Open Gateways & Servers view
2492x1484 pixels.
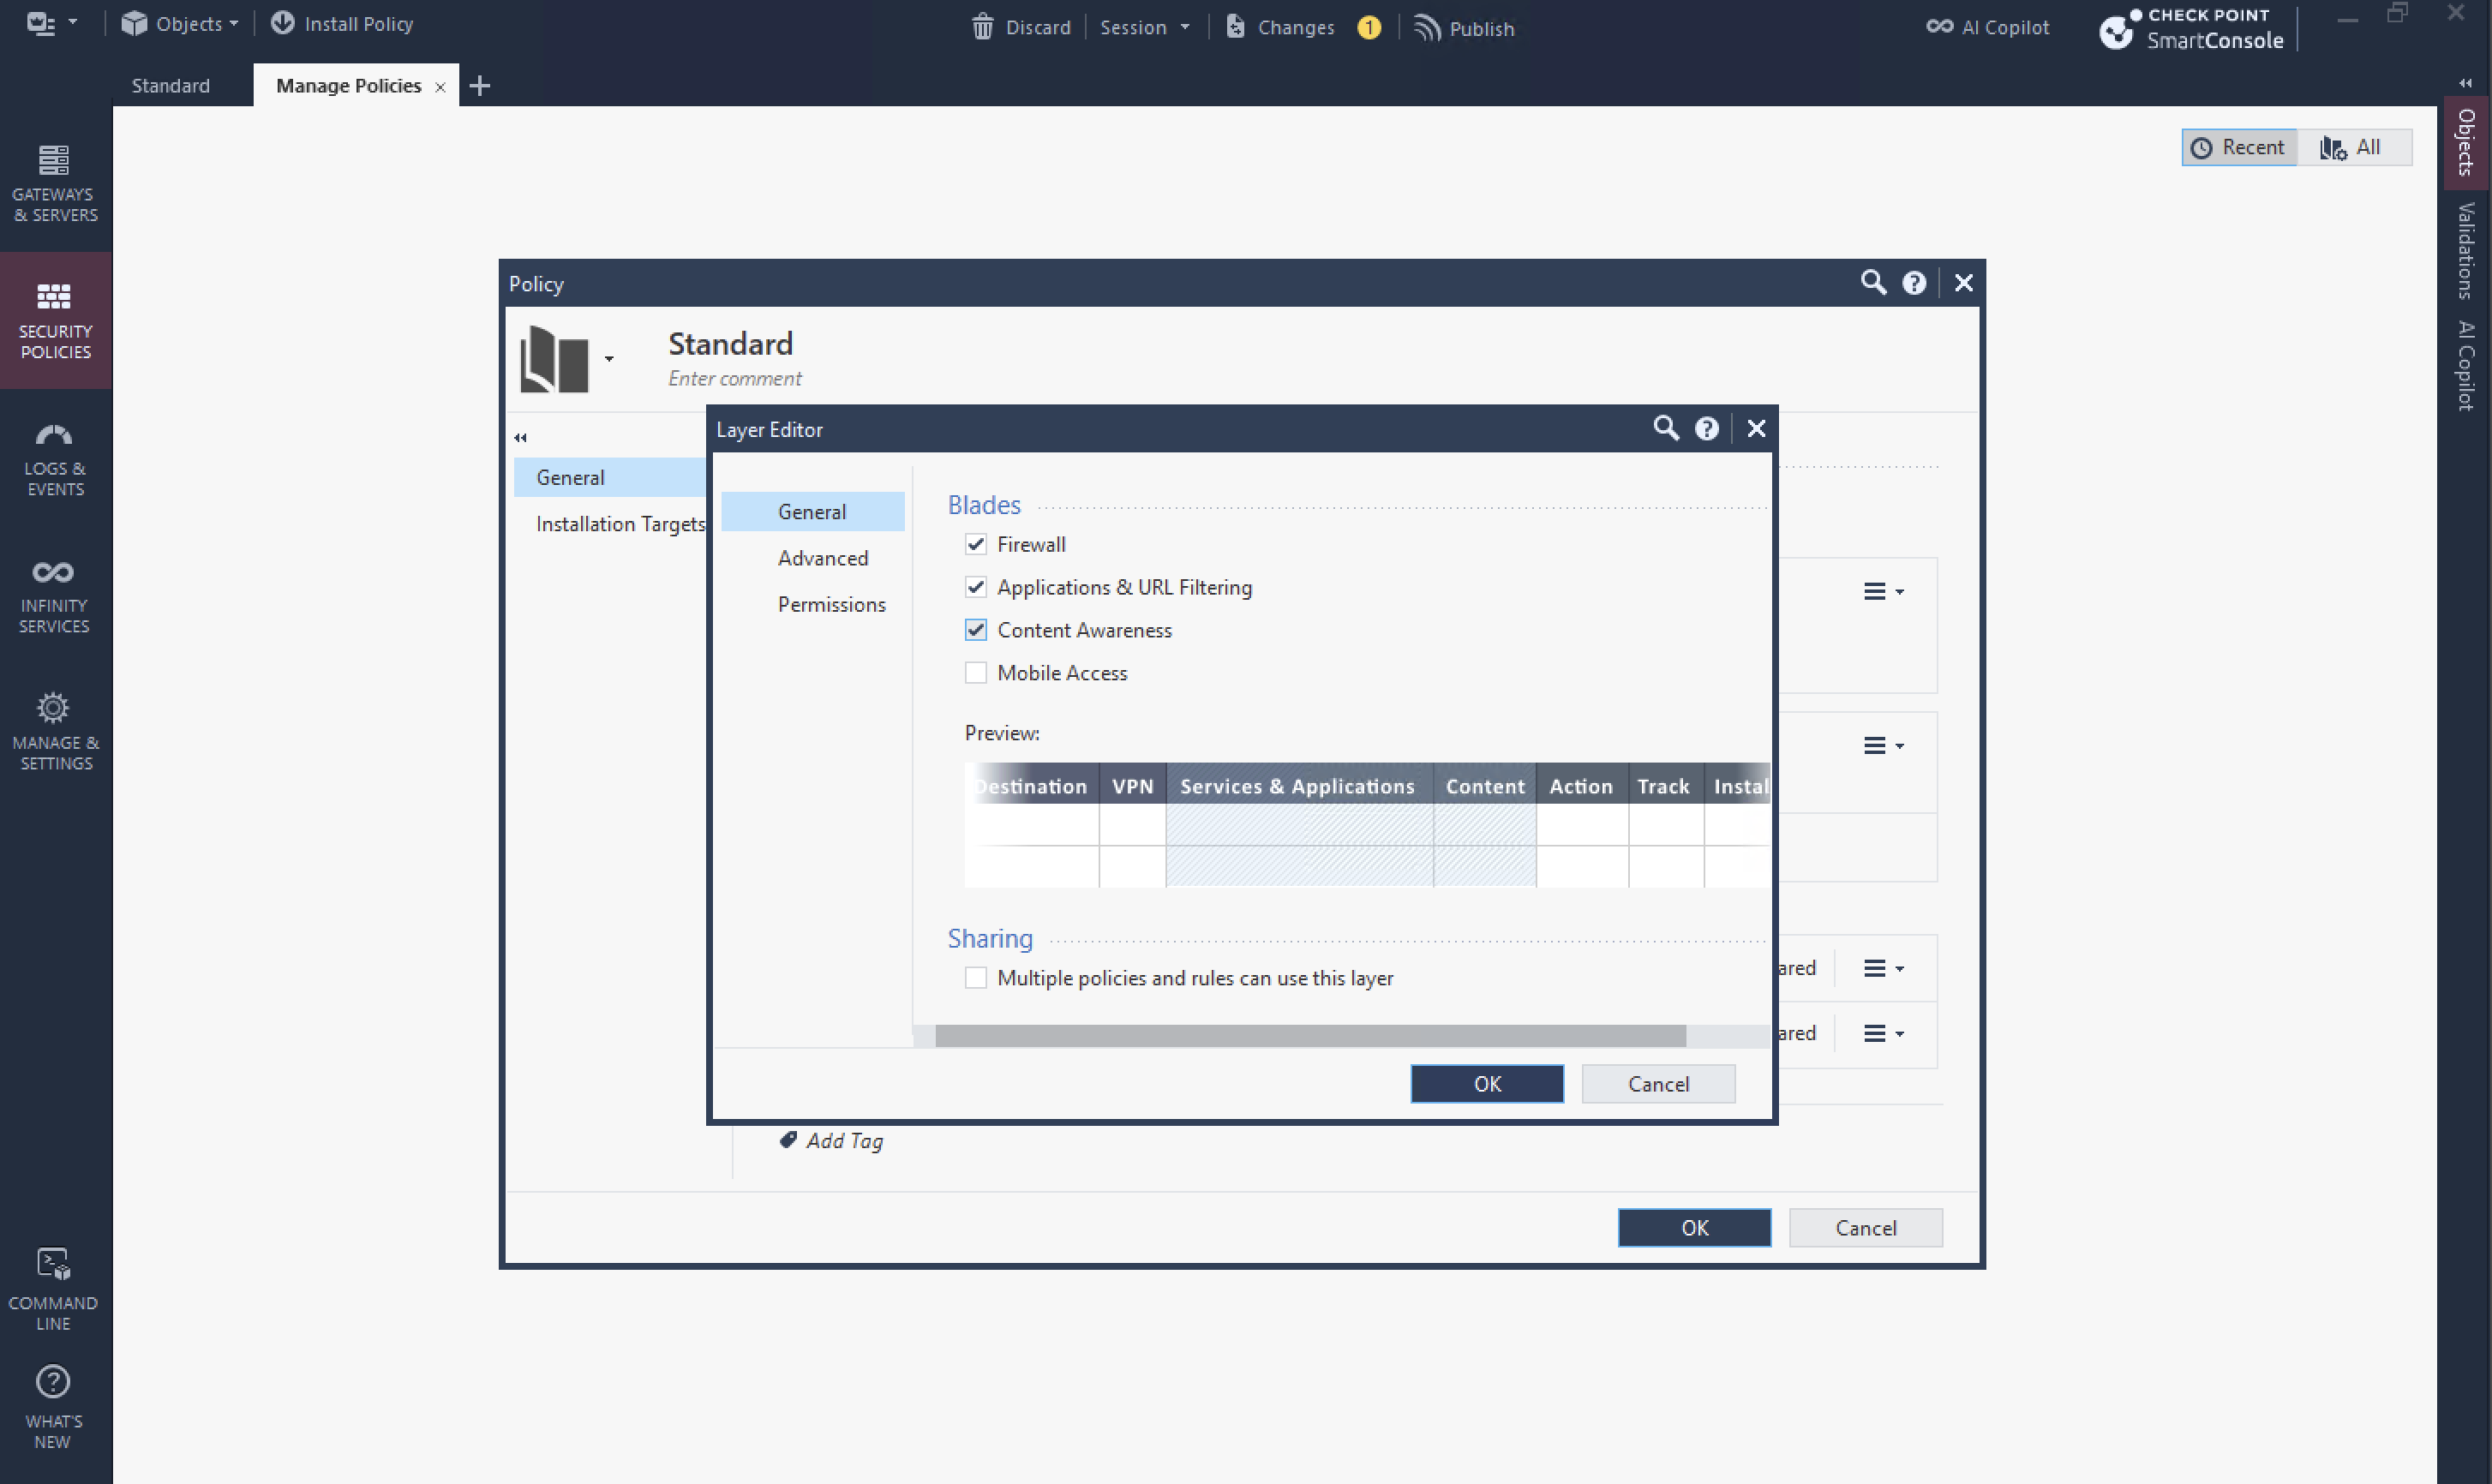tap(55, 181)
